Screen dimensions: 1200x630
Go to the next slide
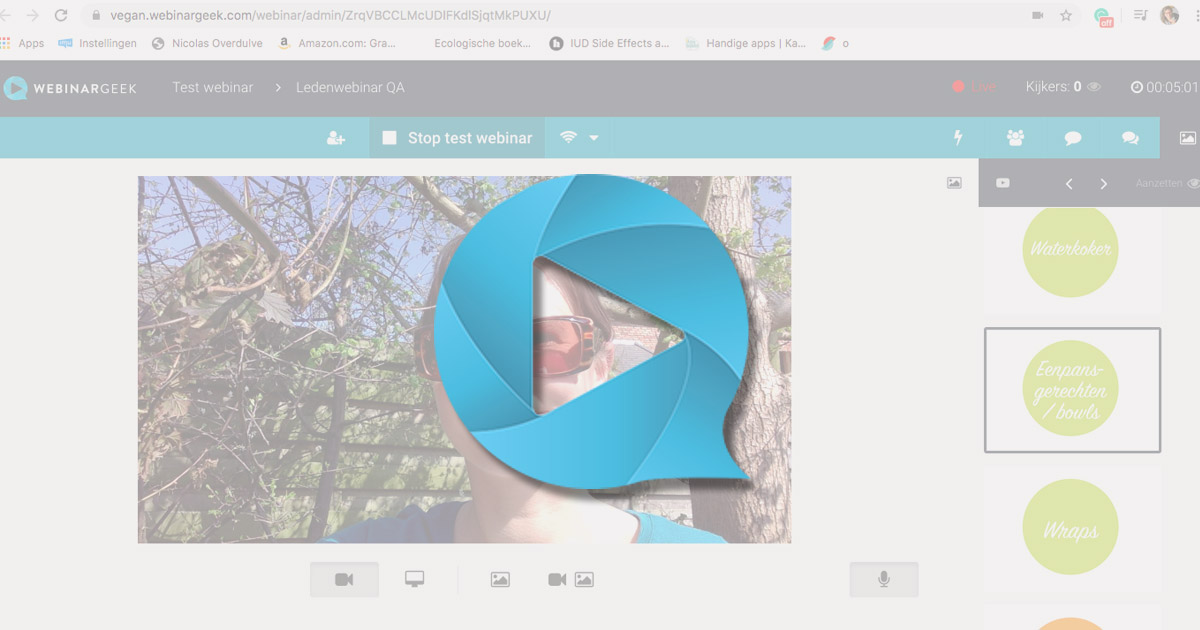(x=1104, y=184)
